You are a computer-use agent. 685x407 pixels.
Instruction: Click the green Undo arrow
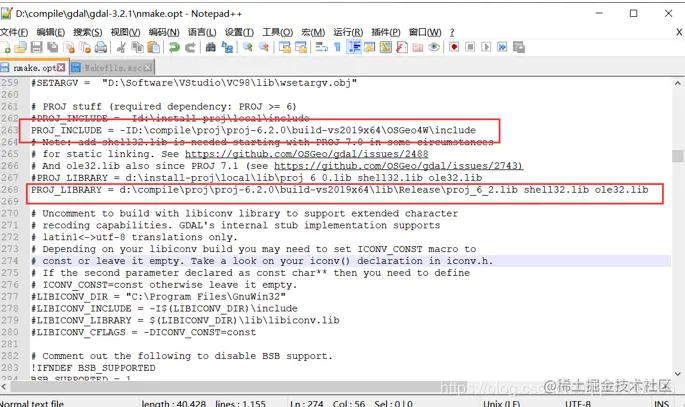tap(174, 47)
